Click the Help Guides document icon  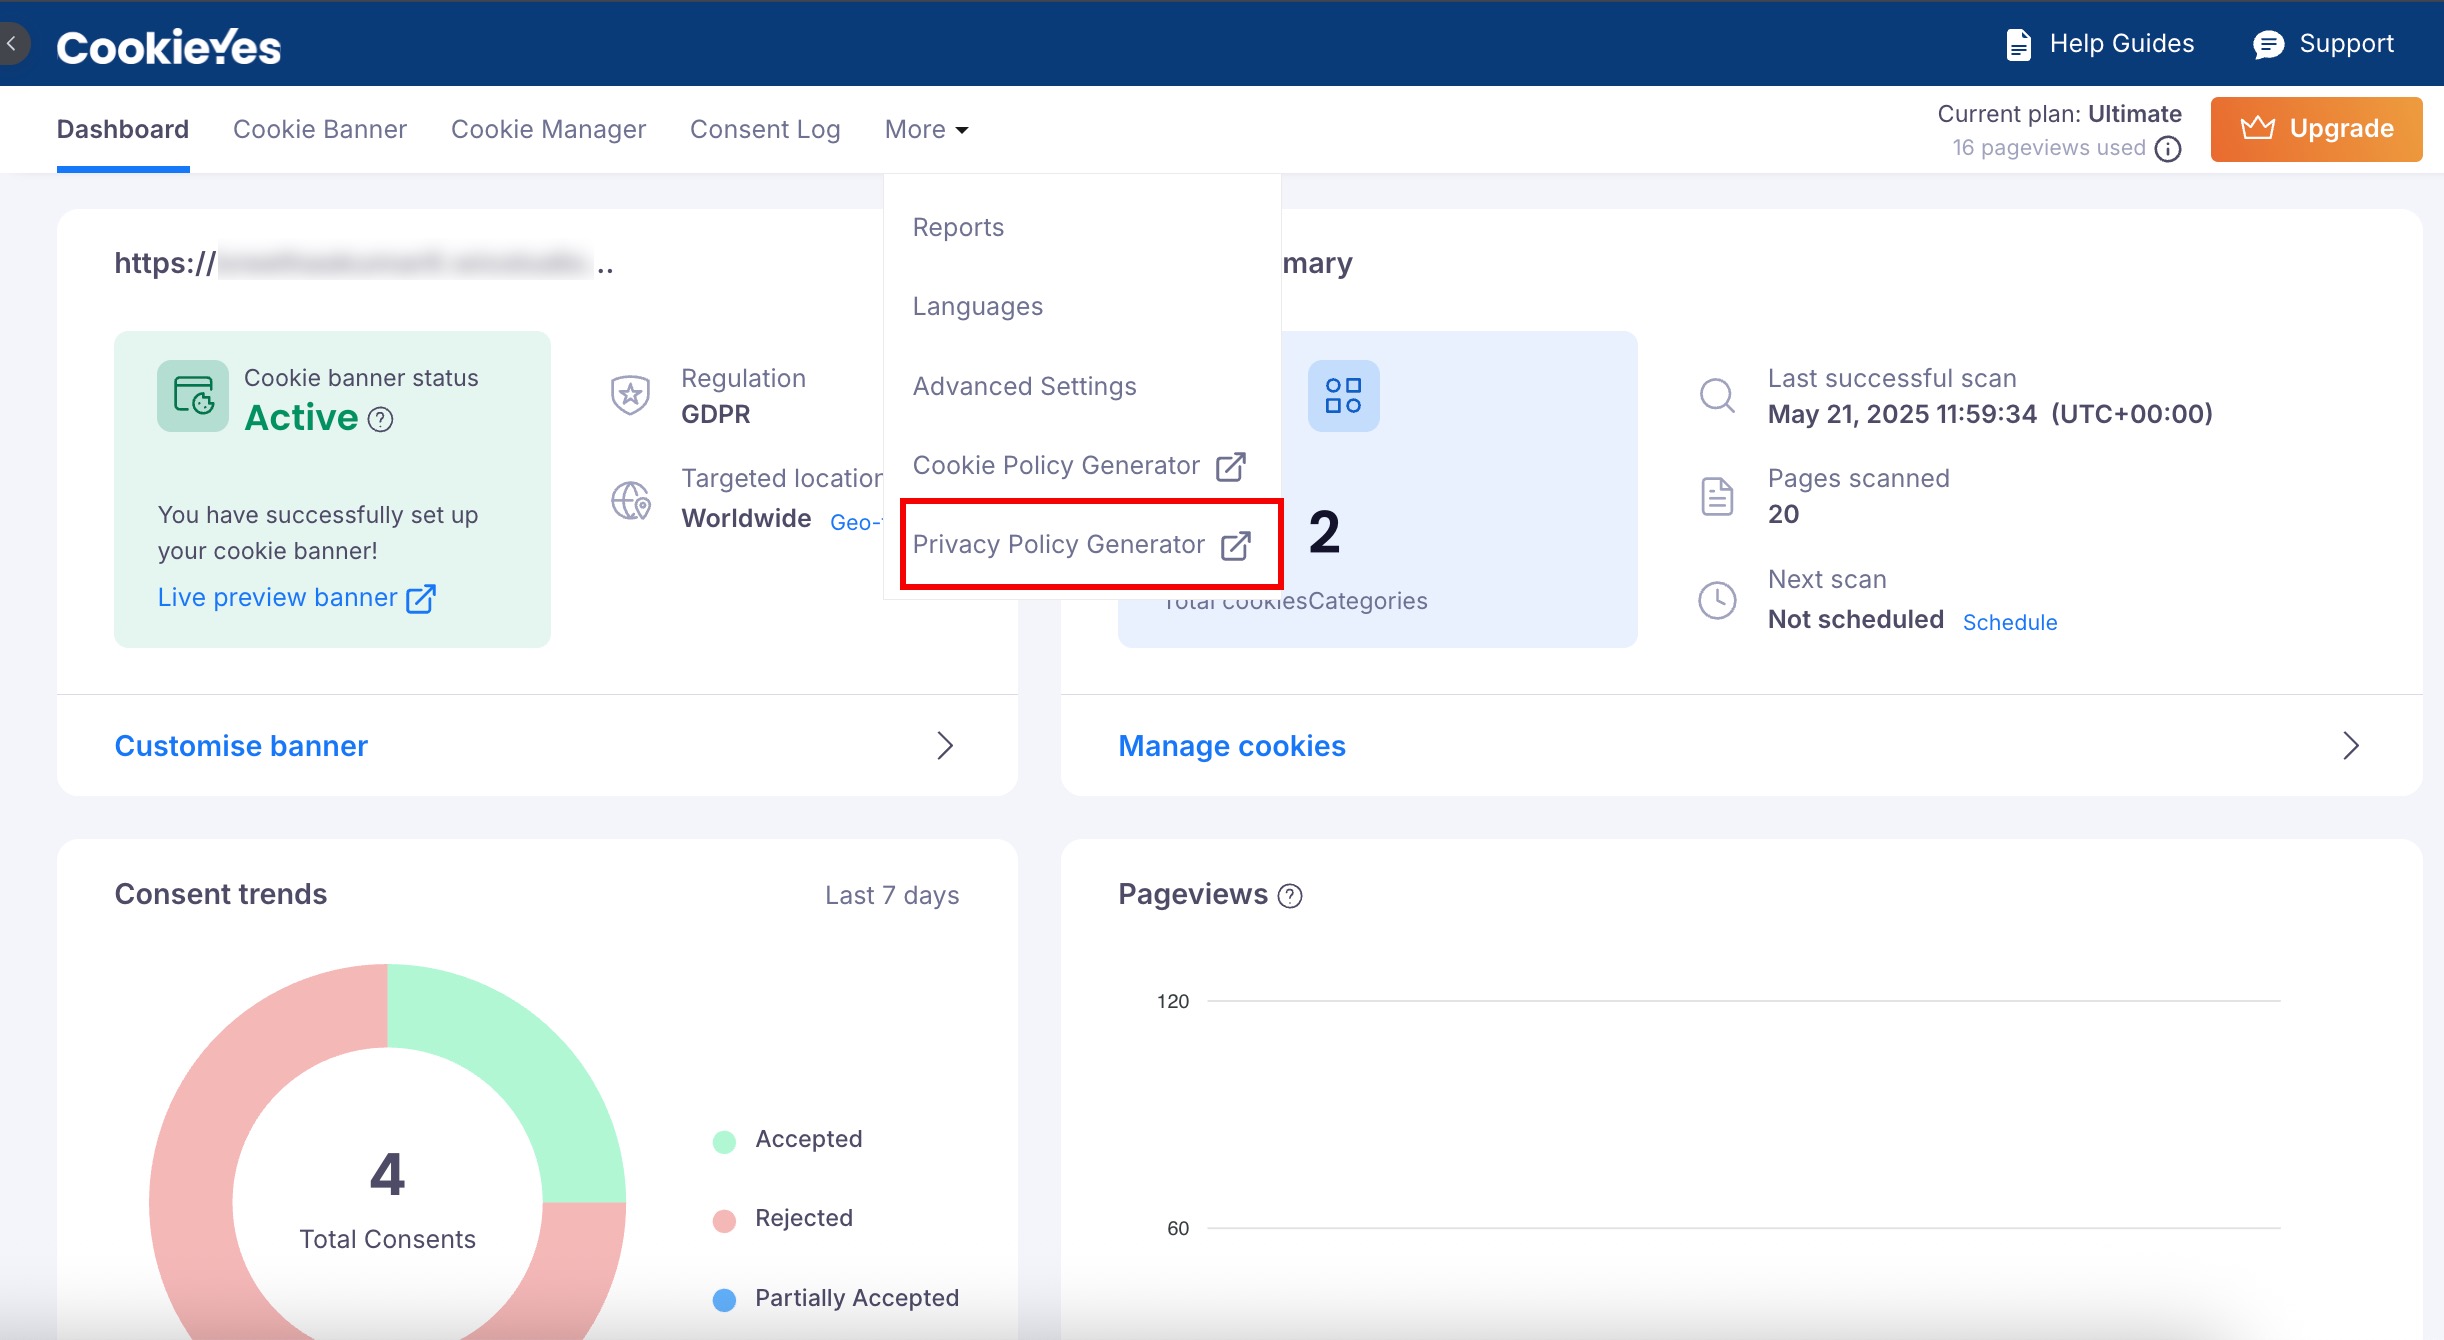(x=2018, y=44)
